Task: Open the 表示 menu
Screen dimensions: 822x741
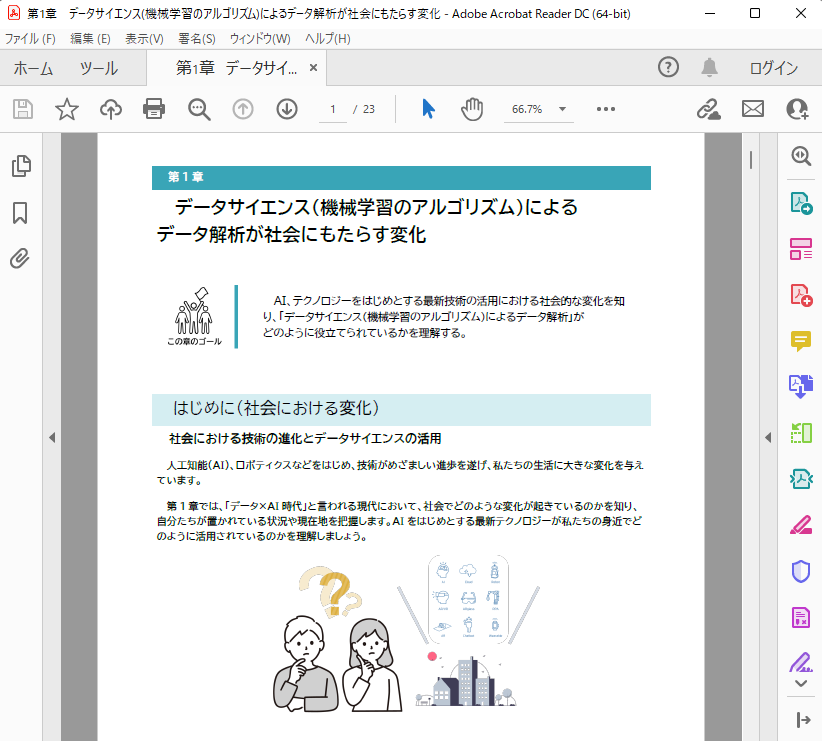Action: click(144, 37)
